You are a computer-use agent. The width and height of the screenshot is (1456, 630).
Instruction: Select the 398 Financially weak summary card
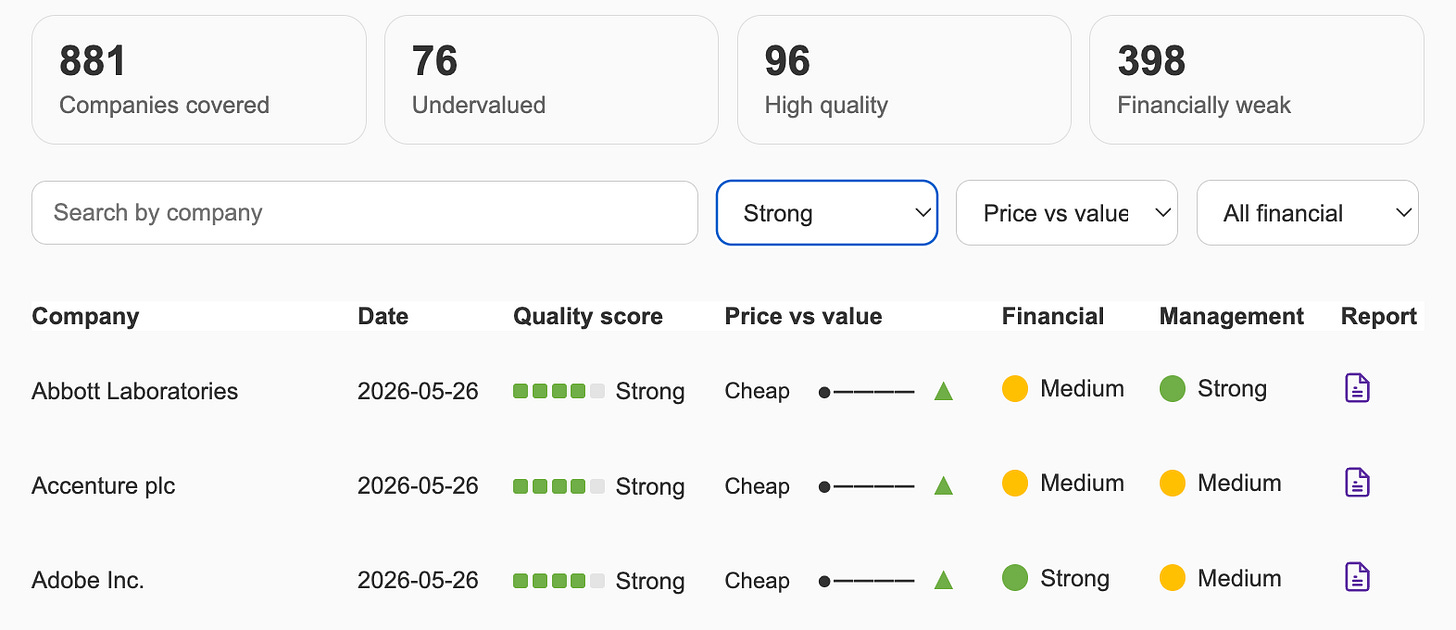tap(1256, 80)
